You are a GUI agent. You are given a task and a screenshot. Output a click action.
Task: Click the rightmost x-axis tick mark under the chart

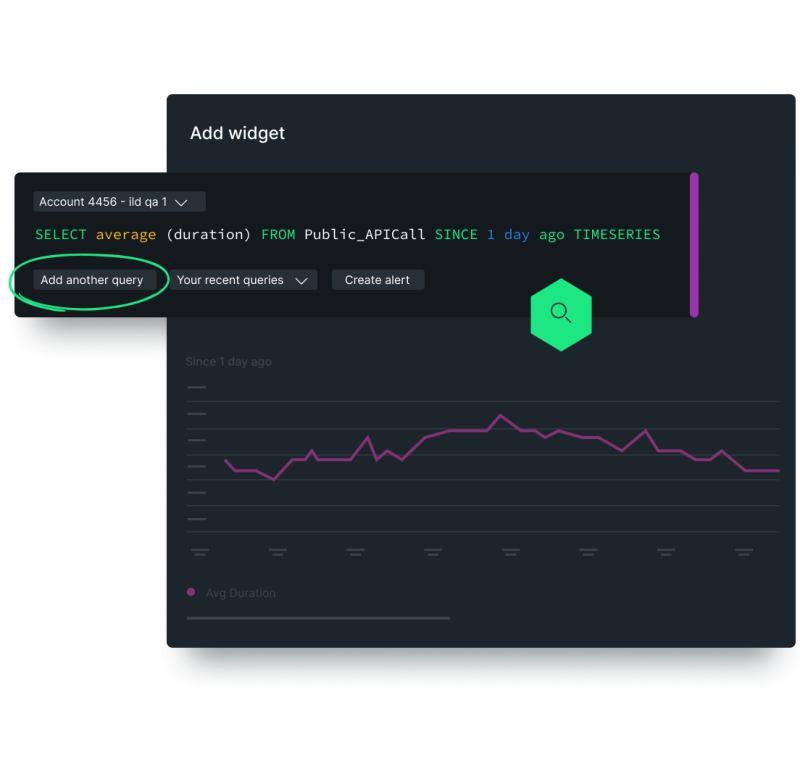[x=743, y=551]
